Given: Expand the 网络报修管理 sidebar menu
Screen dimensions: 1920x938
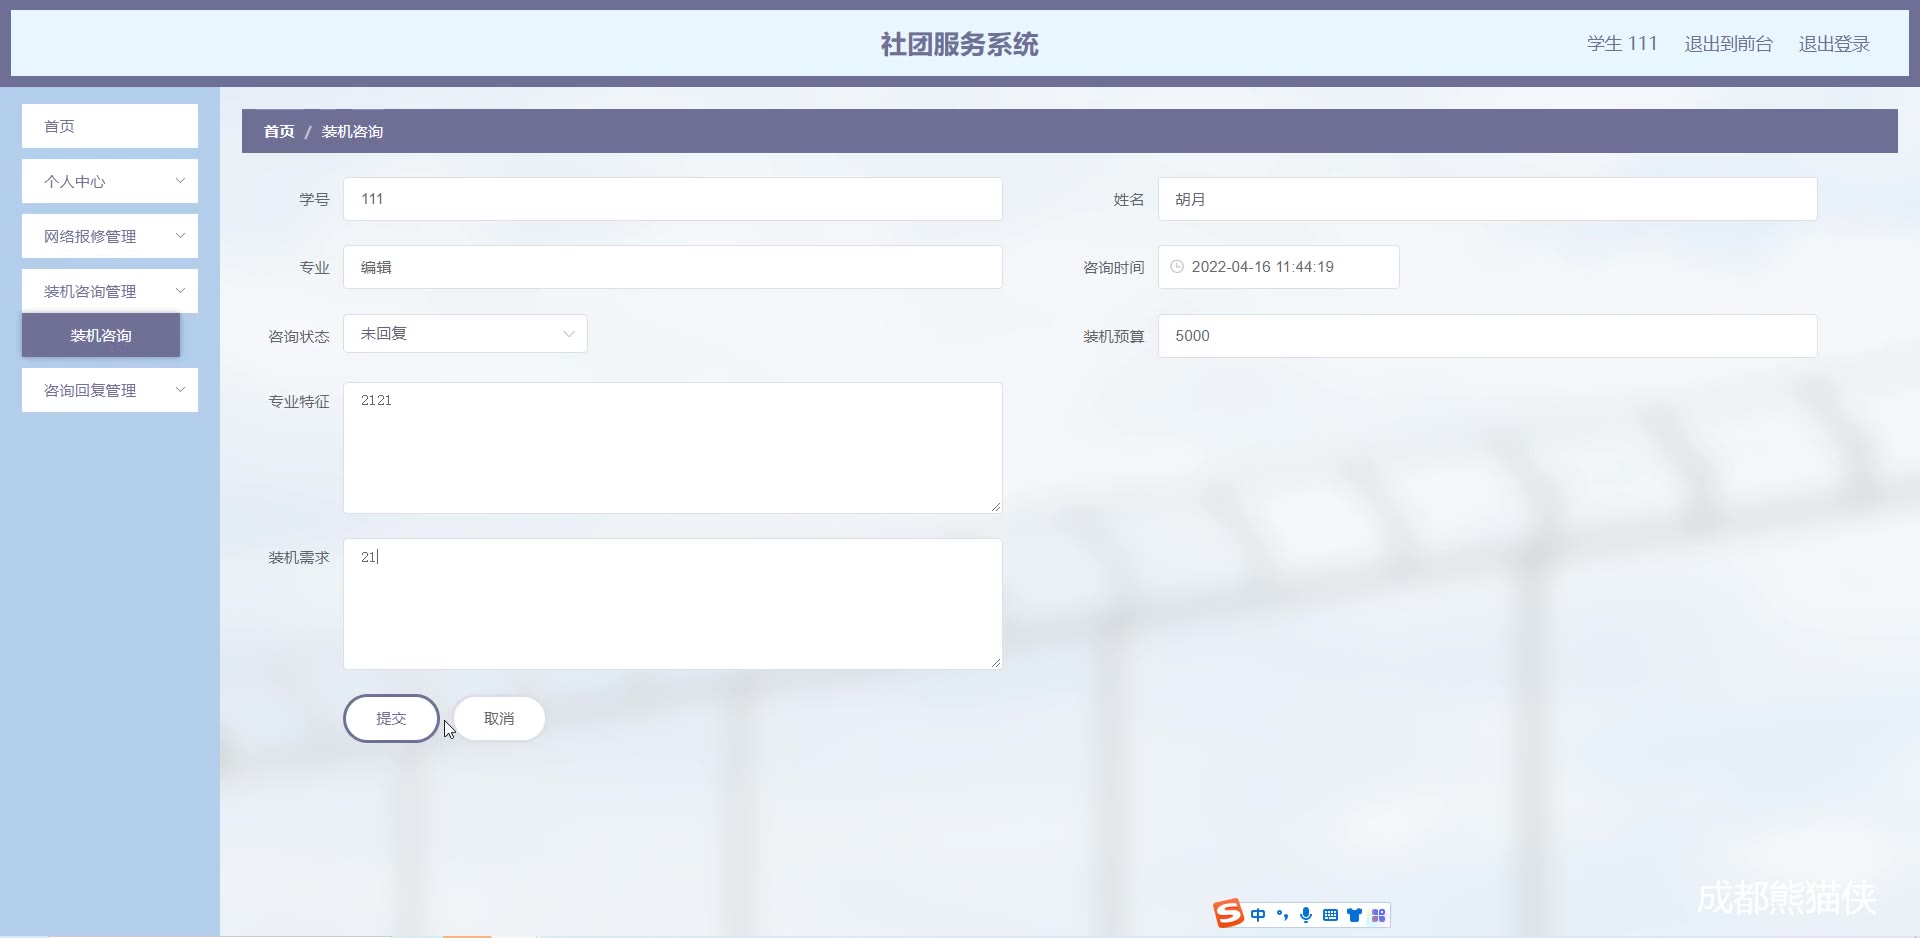Looking at the screenshot, I should [x=110, y=236].
